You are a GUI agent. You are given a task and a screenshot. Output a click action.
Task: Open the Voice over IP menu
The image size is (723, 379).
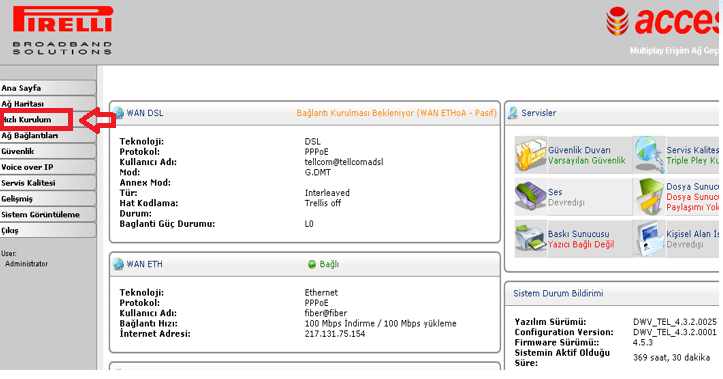click(48, 167)
